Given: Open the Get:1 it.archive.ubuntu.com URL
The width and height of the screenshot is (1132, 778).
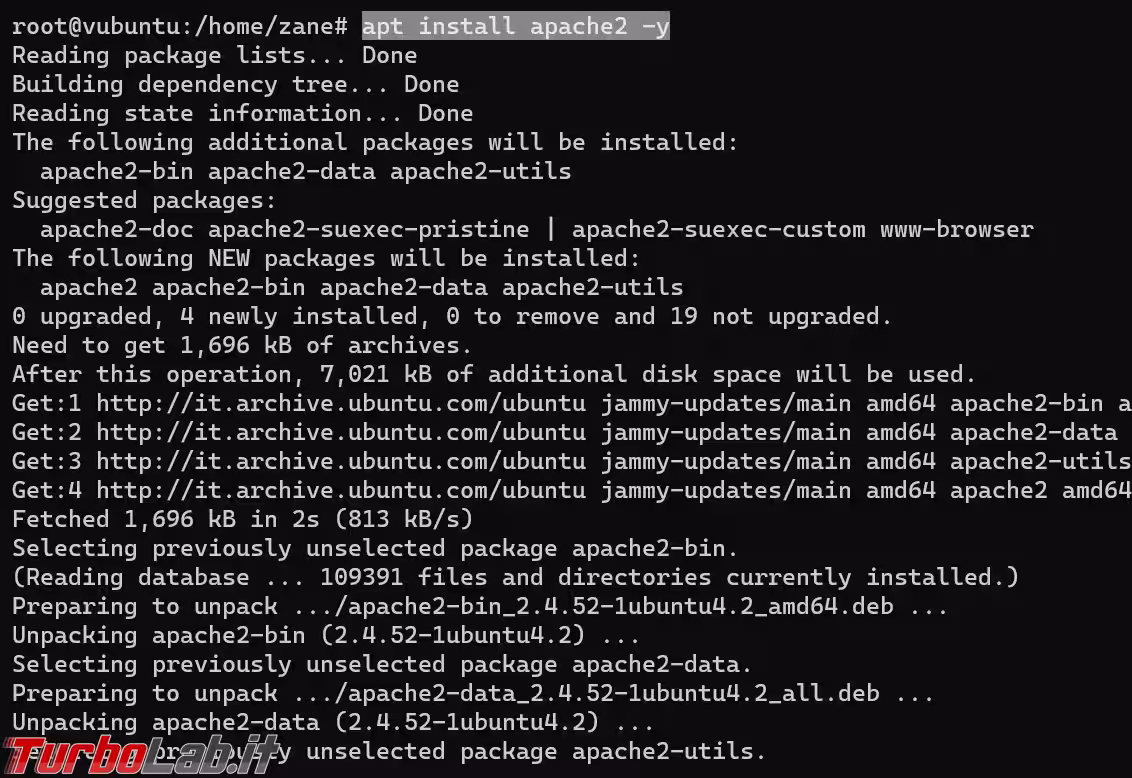Looking at the screenshot, I should tap(340, 404).
